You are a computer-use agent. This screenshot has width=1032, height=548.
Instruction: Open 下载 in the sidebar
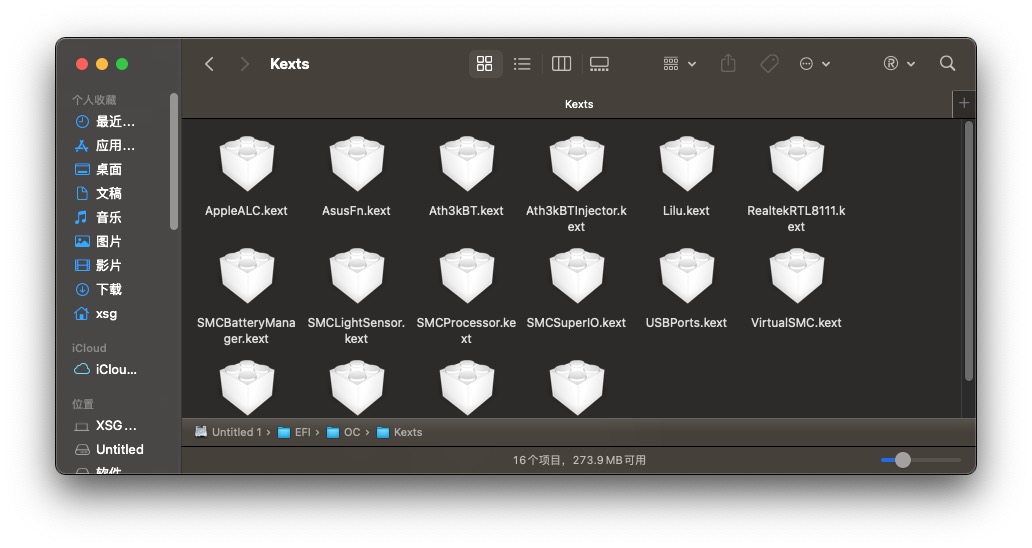(108, 289)
